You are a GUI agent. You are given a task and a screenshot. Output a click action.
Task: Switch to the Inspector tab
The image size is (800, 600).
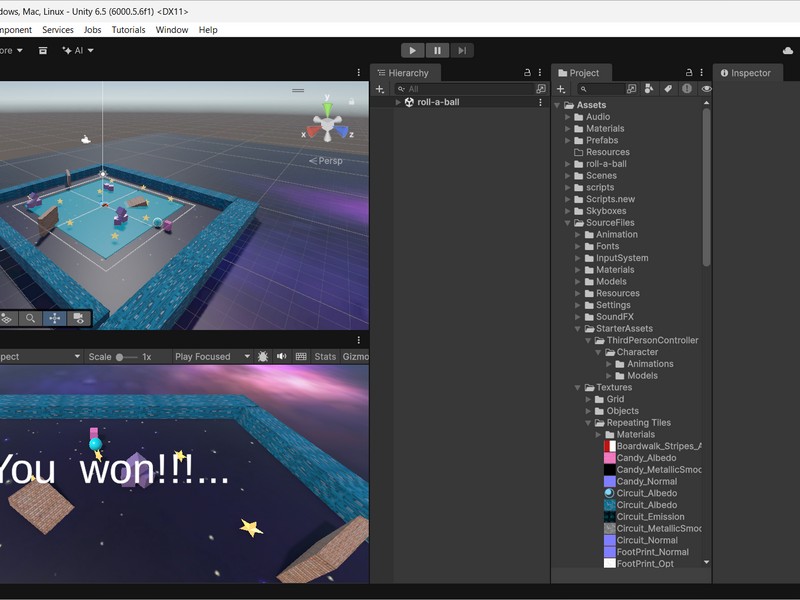click(746, 73)
